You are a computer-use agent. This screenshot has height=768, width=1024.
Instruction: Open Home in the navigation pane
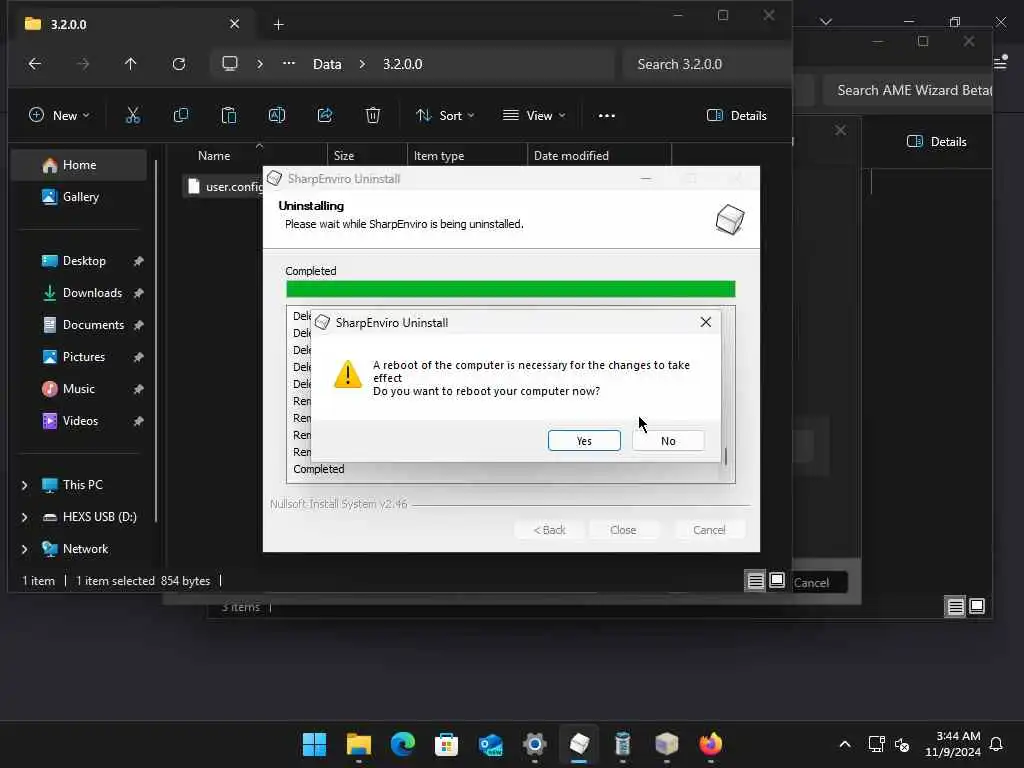[79, 165]
